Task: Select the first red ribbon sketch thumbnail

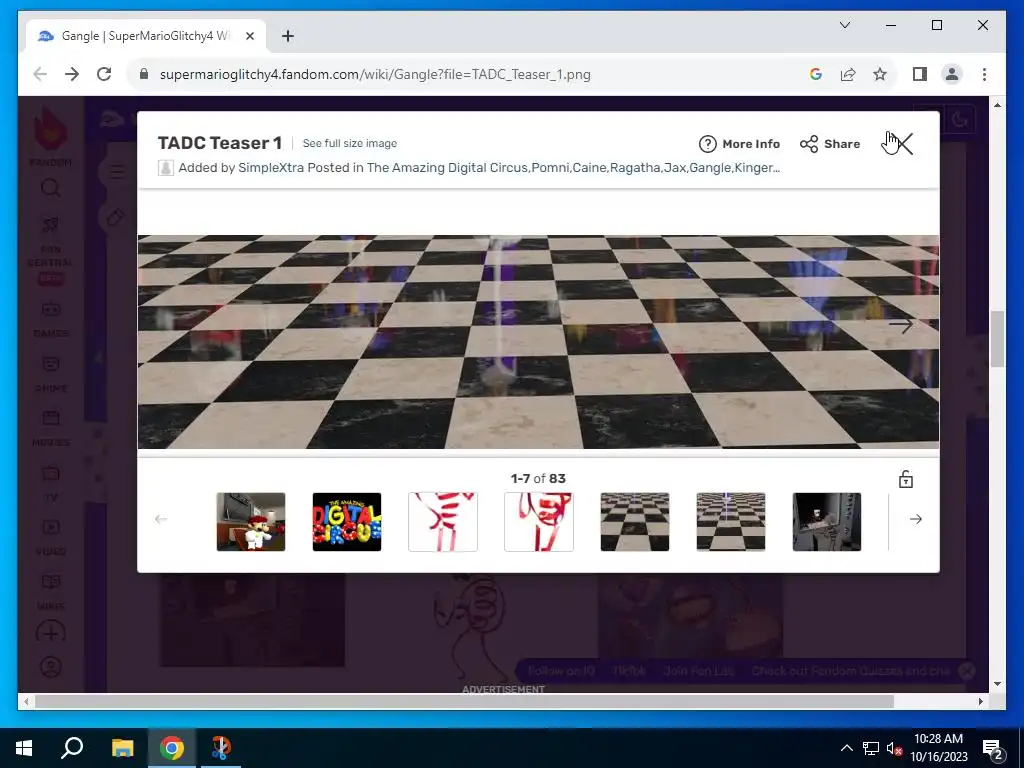Action: pos(443,522)
